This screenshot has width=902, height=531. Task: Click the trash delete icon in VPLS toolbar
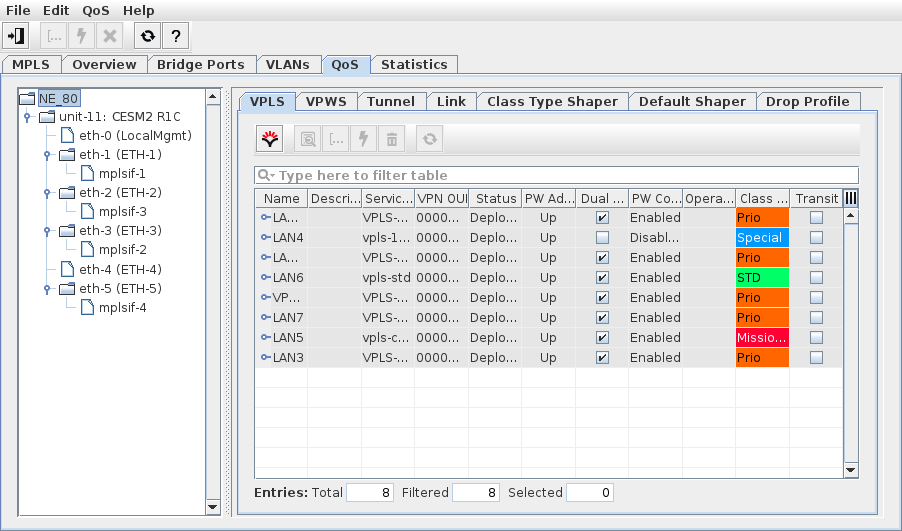point(392,139)
